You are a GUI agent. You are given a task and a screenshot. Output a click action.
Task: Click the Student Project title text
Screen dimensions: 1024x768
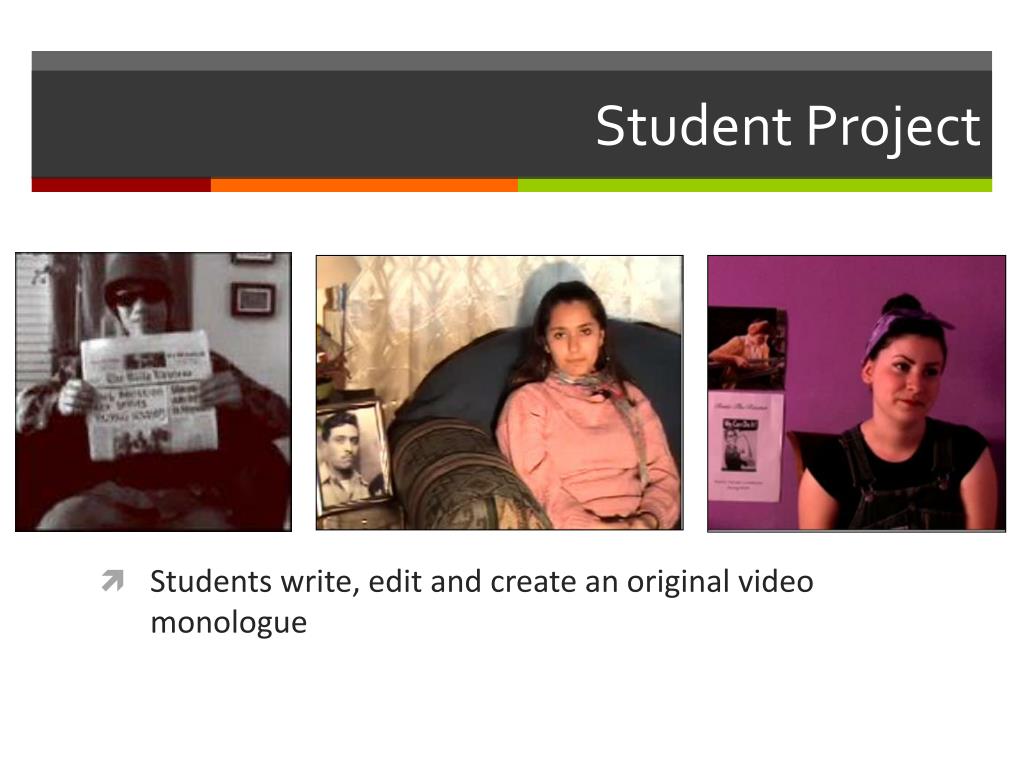[x=788, y=126]
